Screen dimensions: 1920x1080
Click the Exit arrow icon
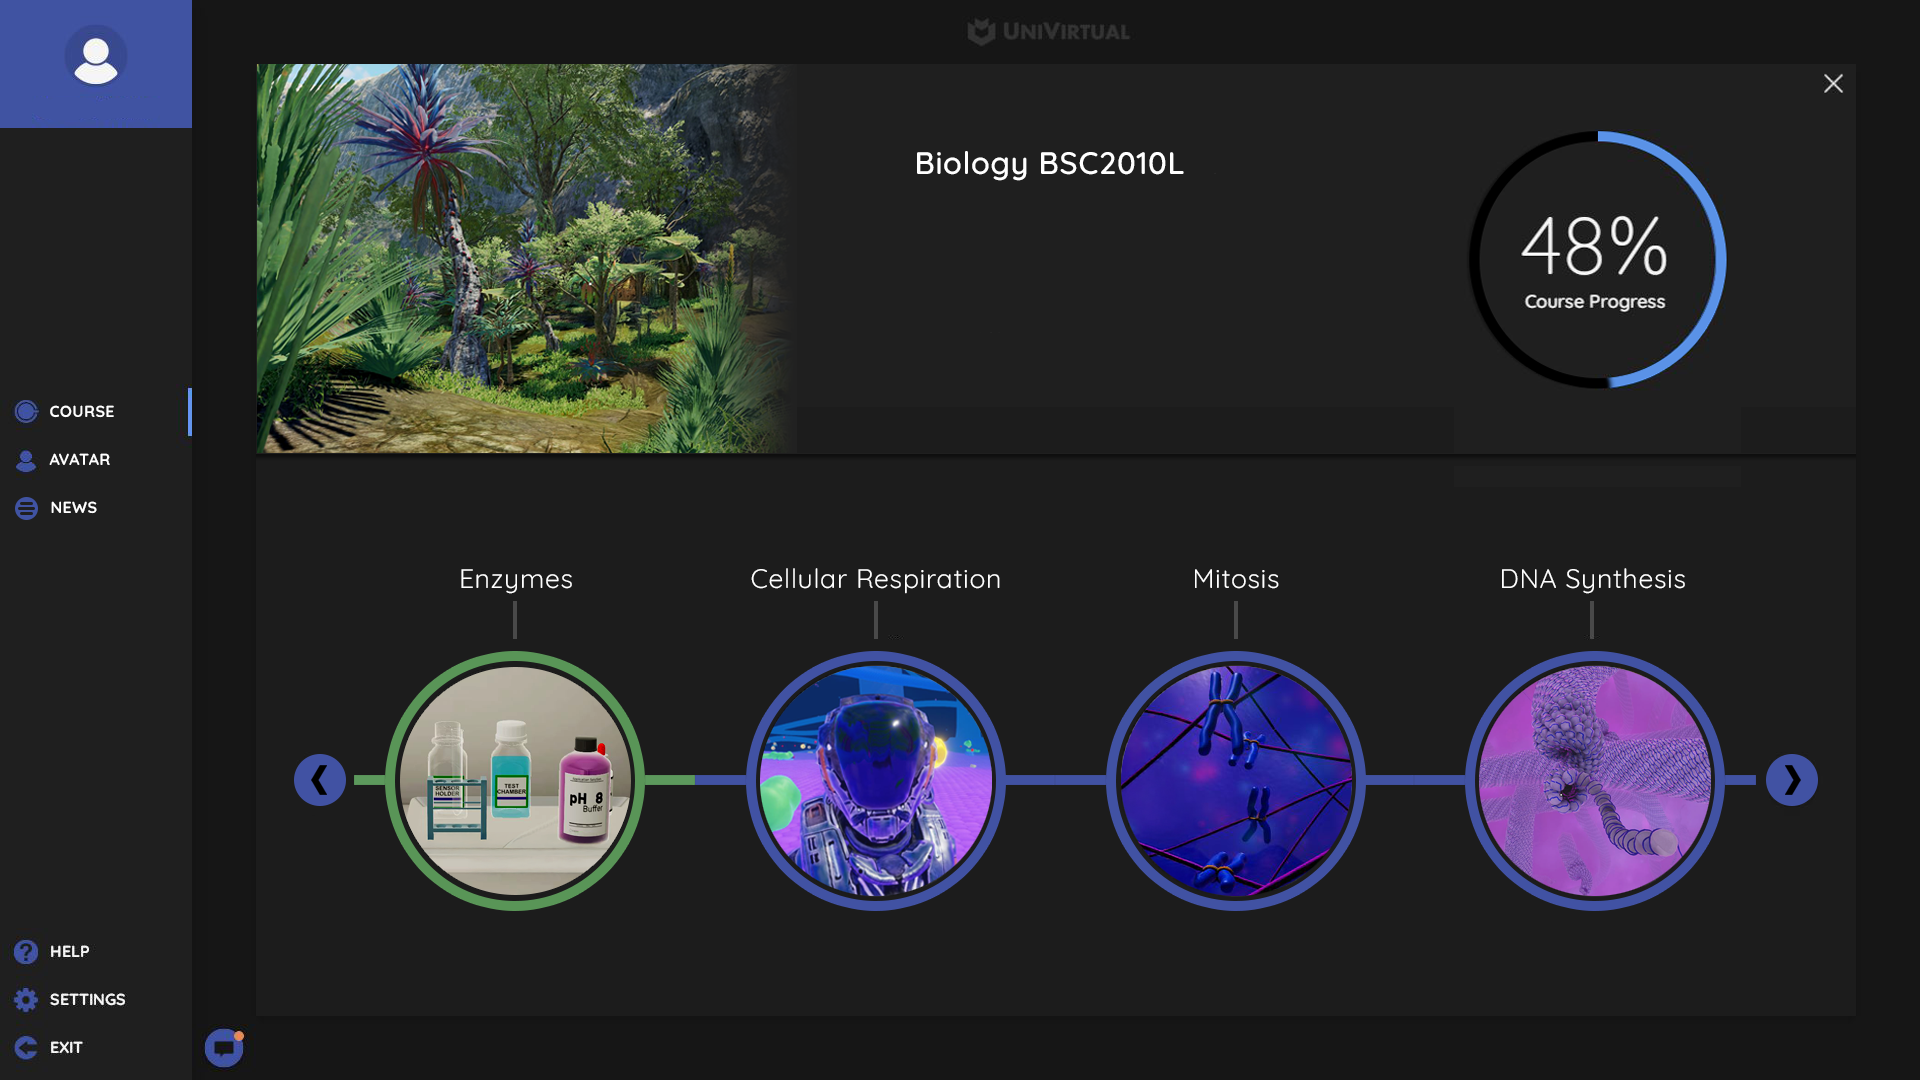pos(26,1048)
